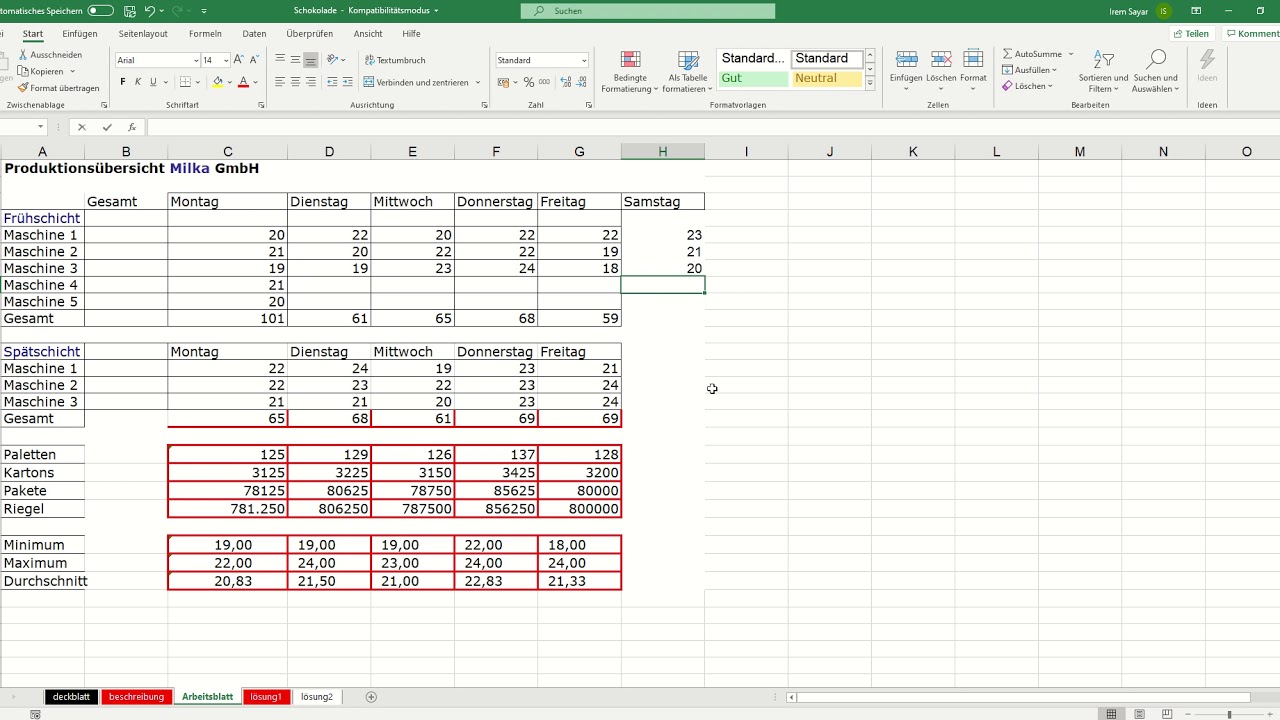Image resolution: width=1280 pixels, height=720 pixels.
Task: Click the accounting number format icon
Action: click(x=503, y=82)
